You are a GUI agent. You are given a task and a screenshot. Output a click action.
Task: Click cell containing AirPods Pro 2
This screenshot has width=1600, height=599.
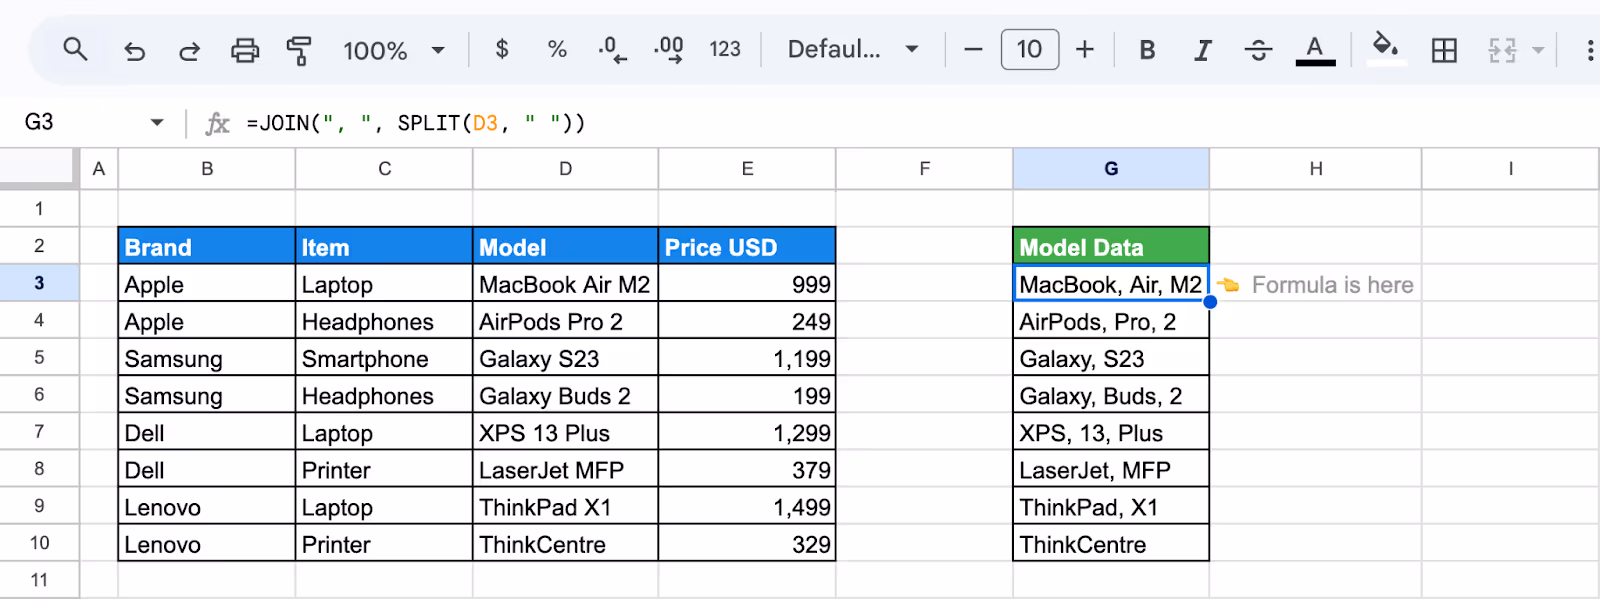(x=565, y=321)
